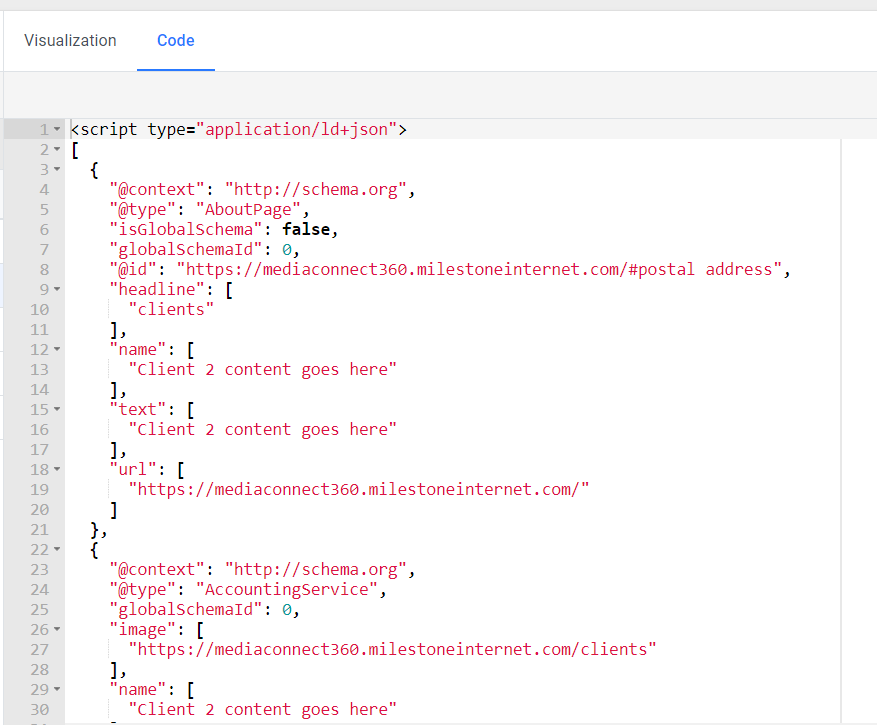Collapse the object starting on line 22
This screenshot has width=877, height=725.
(57, 549)
